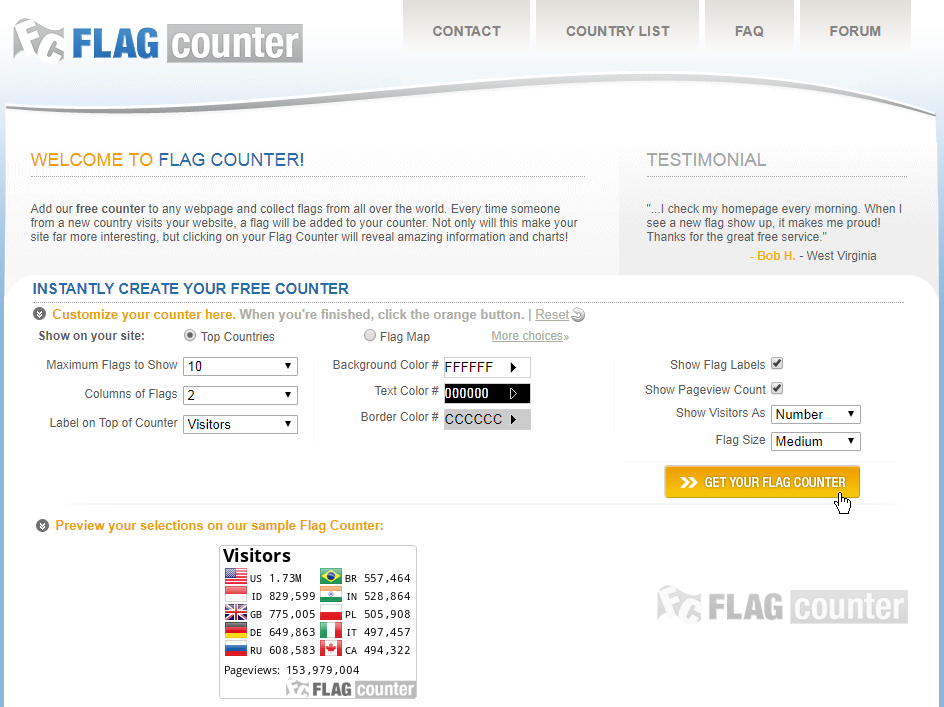Open the Flag Size dropdown
Viewport: 944px width, 707px height.
pyautogui.click(x=816, y=441)
